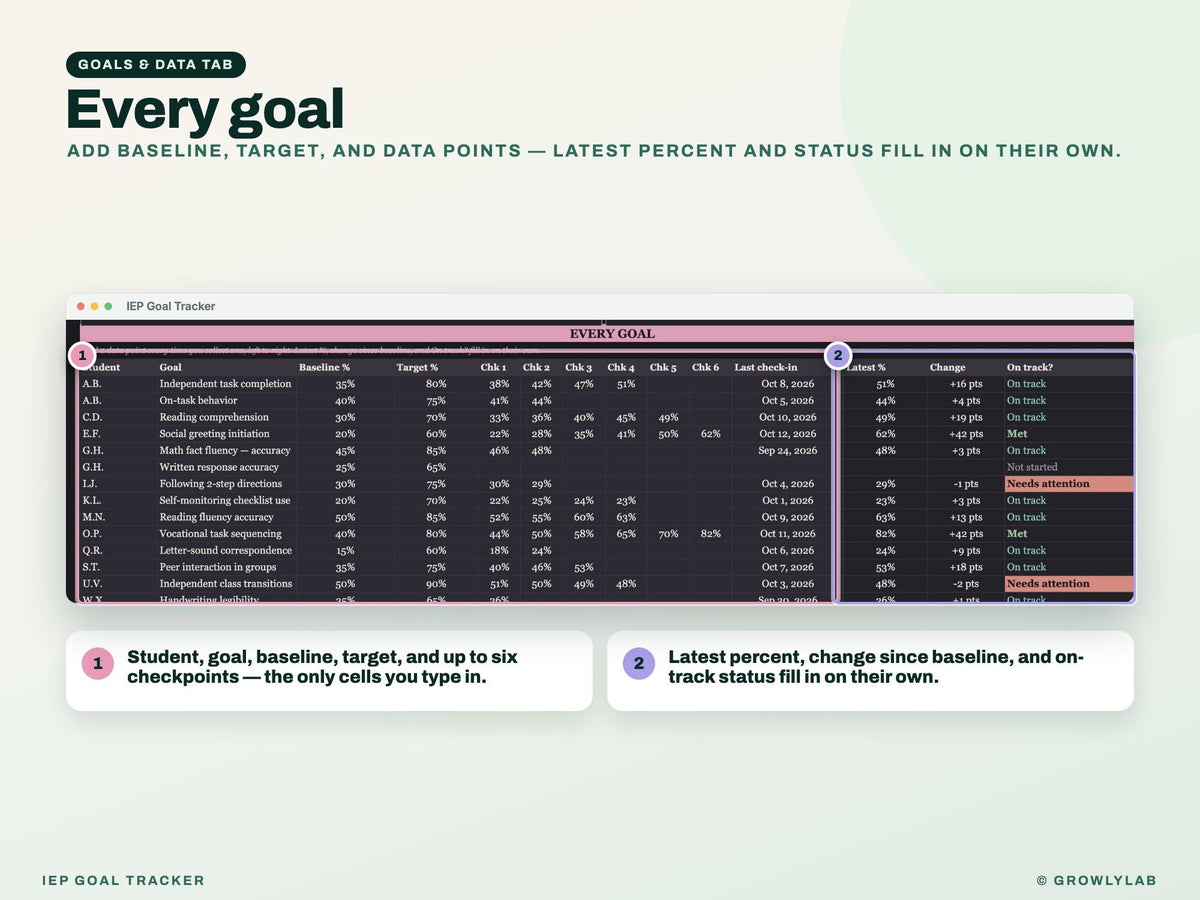Click the On track? column header

point(1030,367)
